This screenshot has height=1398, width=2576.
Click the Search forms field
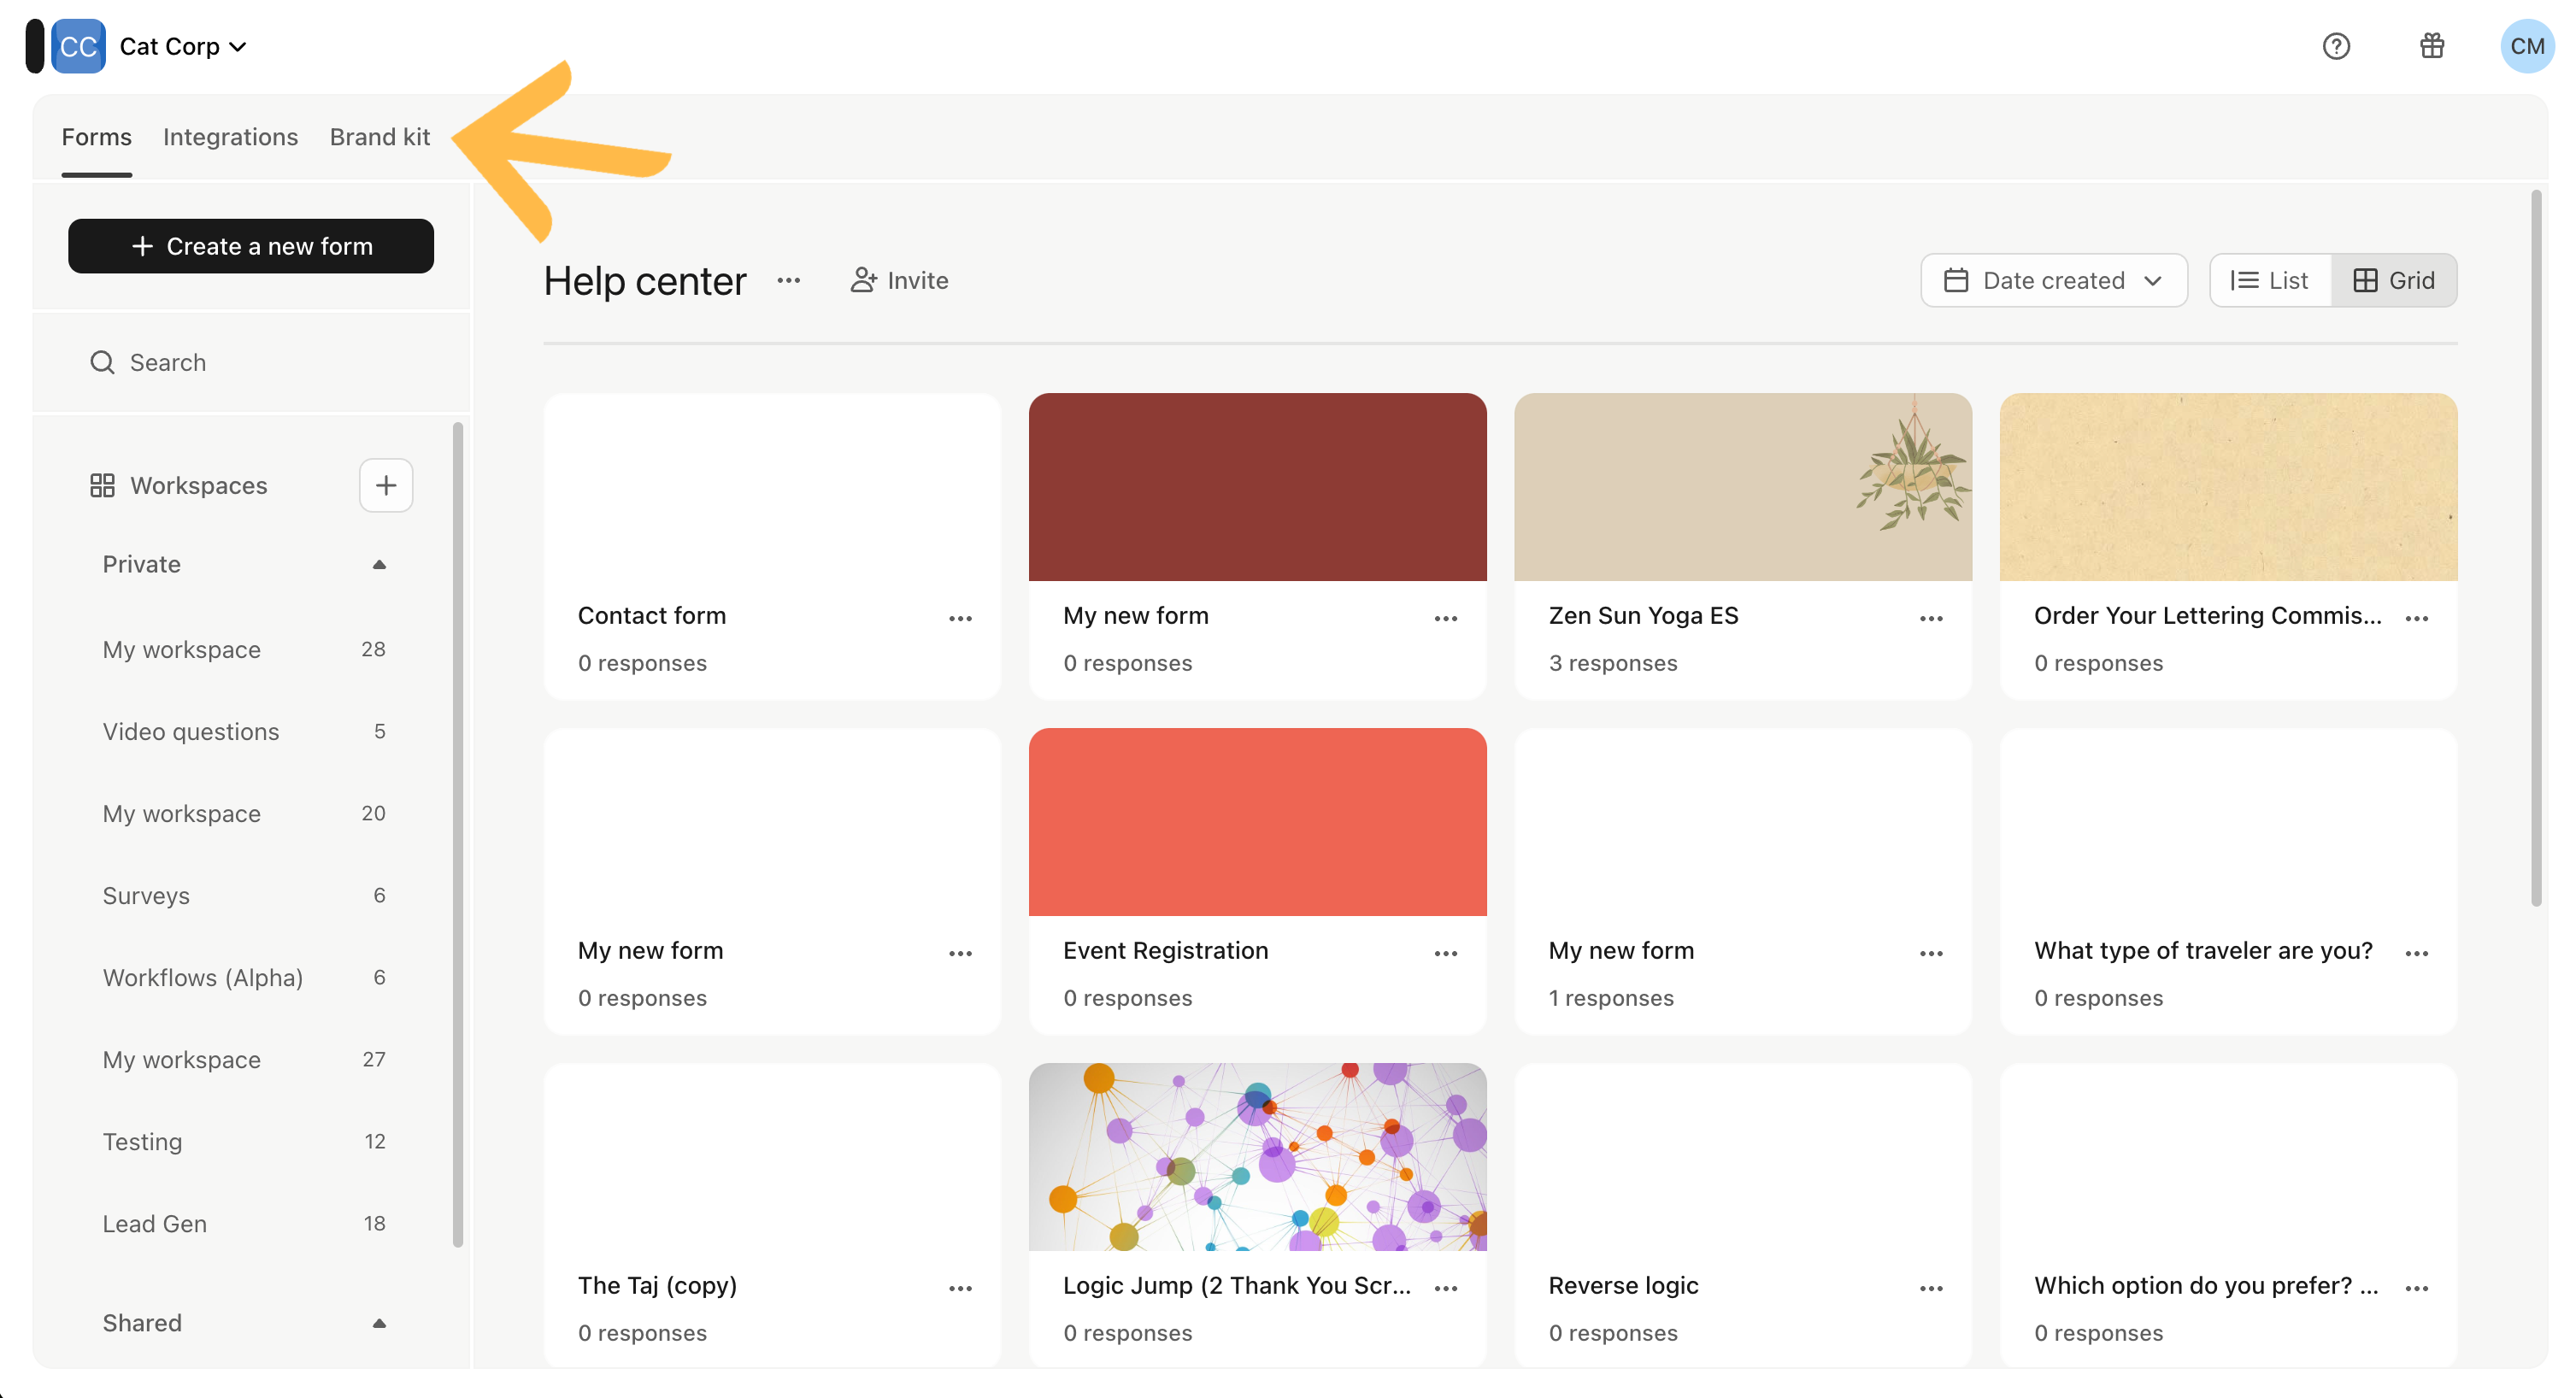pyautogui.click(x=251, y=362)
